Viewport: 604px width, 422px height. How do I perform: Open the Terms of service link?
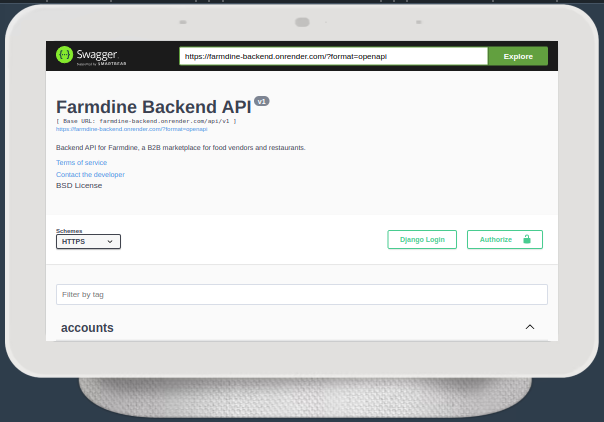point(82,162)
